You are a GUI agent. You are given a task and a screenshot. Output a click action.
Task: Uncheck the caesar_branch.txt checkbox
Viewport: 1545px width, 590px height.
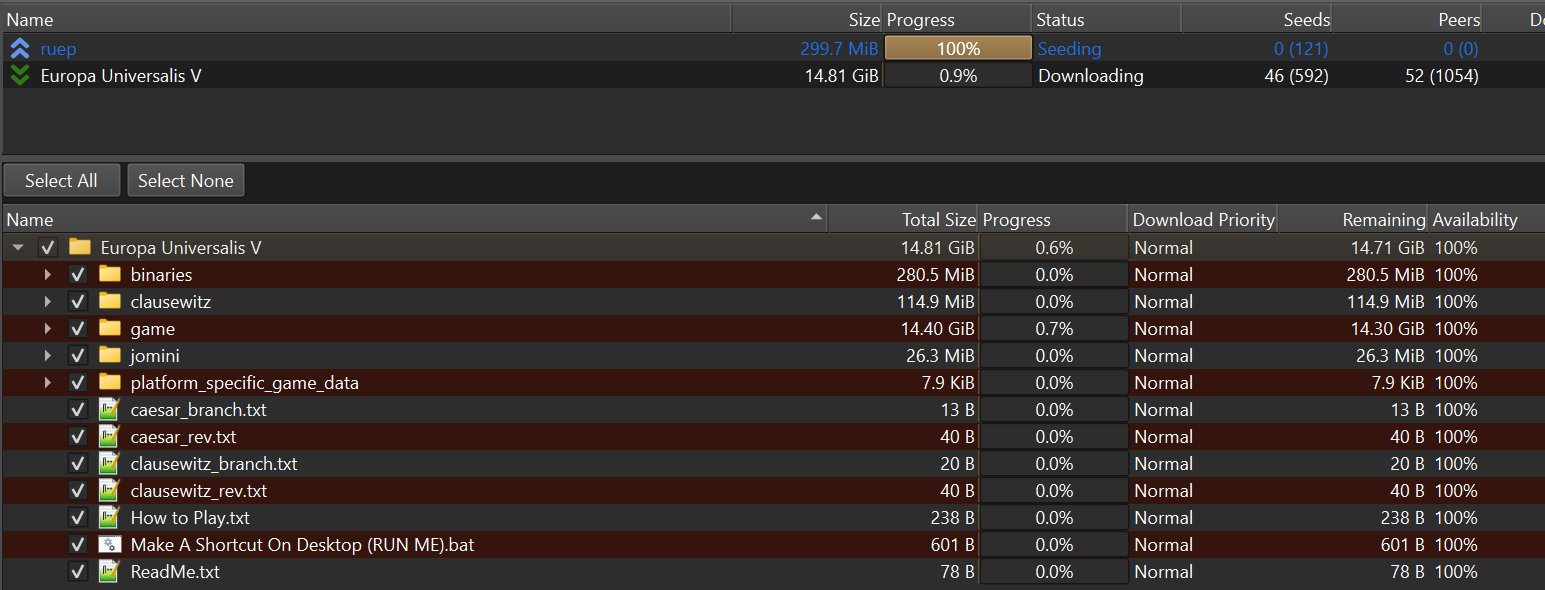[x=78, y=409]
